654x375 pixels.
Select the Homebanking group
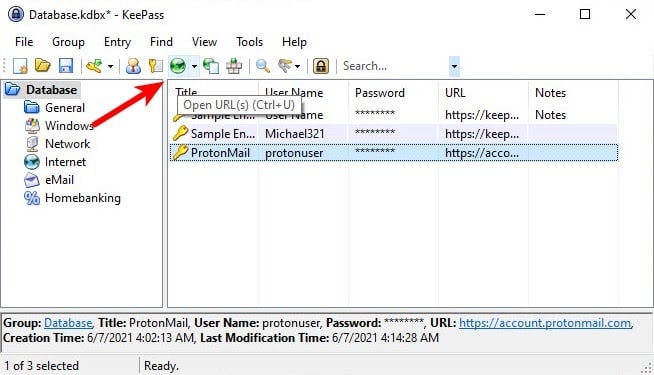pos(83,198)
